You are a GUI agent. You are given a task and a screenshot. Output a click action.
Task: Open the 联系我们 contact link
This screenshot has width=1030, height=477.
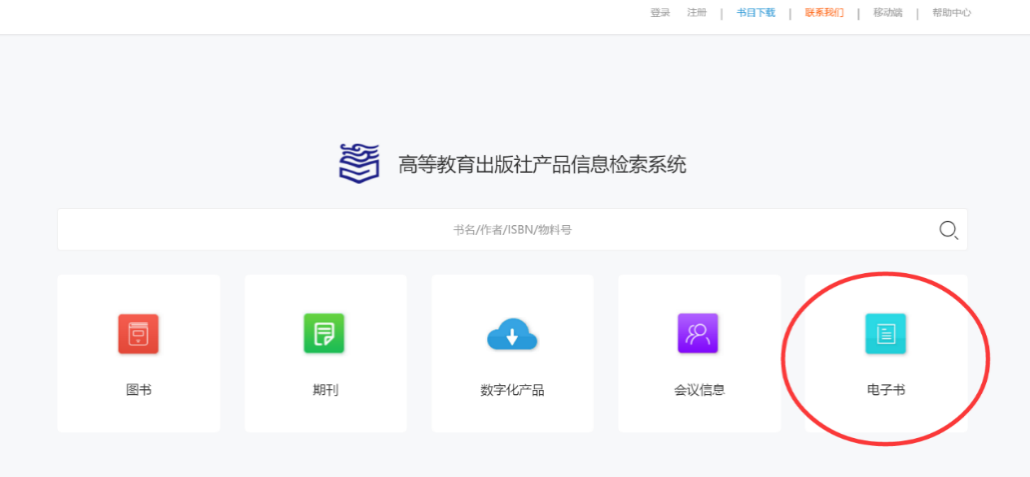point(824,13)
